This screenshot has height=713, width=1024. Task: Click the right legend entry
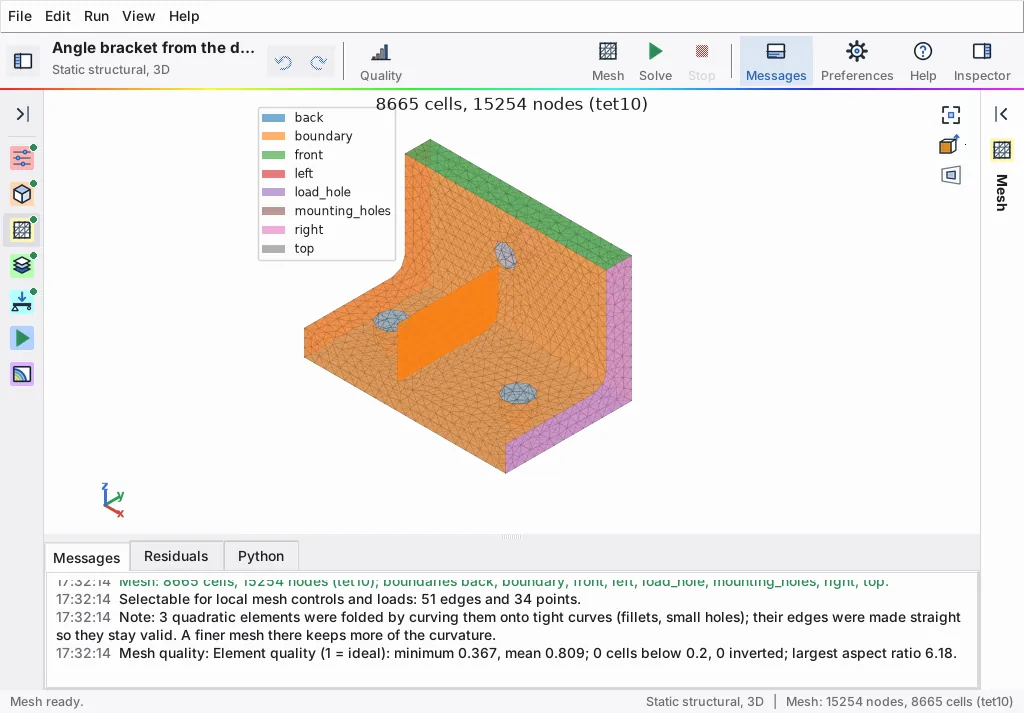coord(293,230)
